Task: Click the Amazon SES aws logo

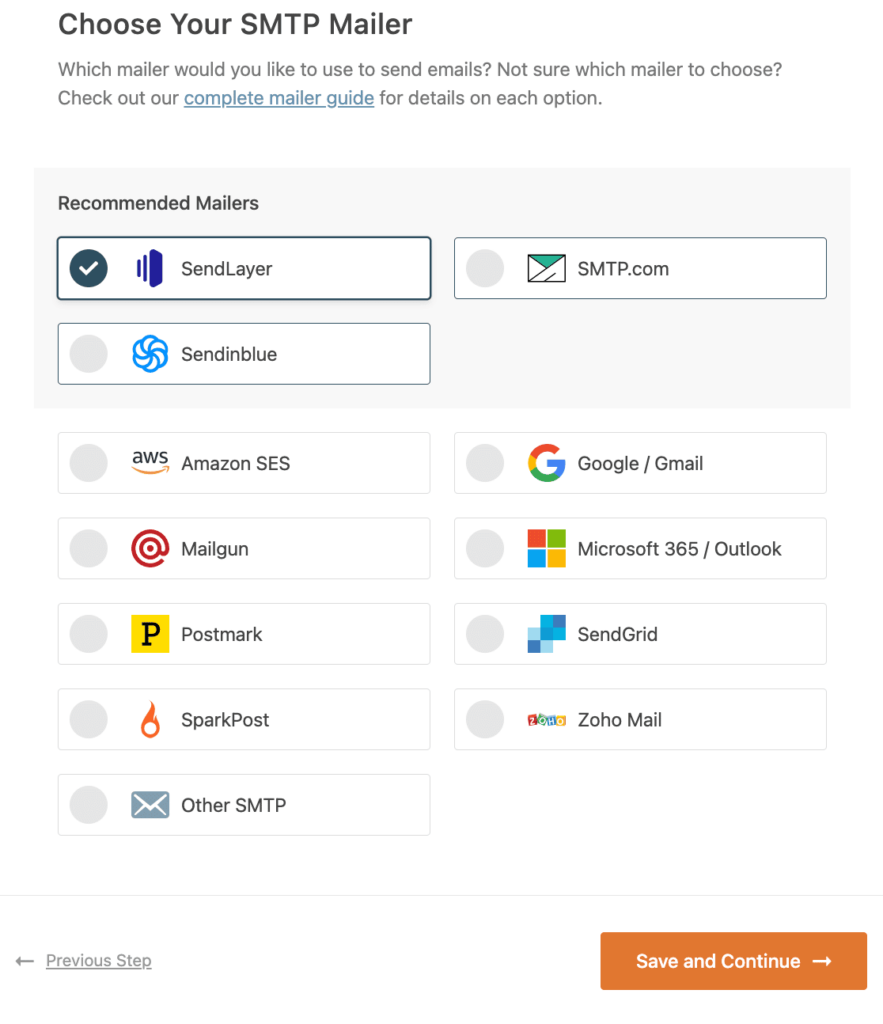Action: (150, 463)
